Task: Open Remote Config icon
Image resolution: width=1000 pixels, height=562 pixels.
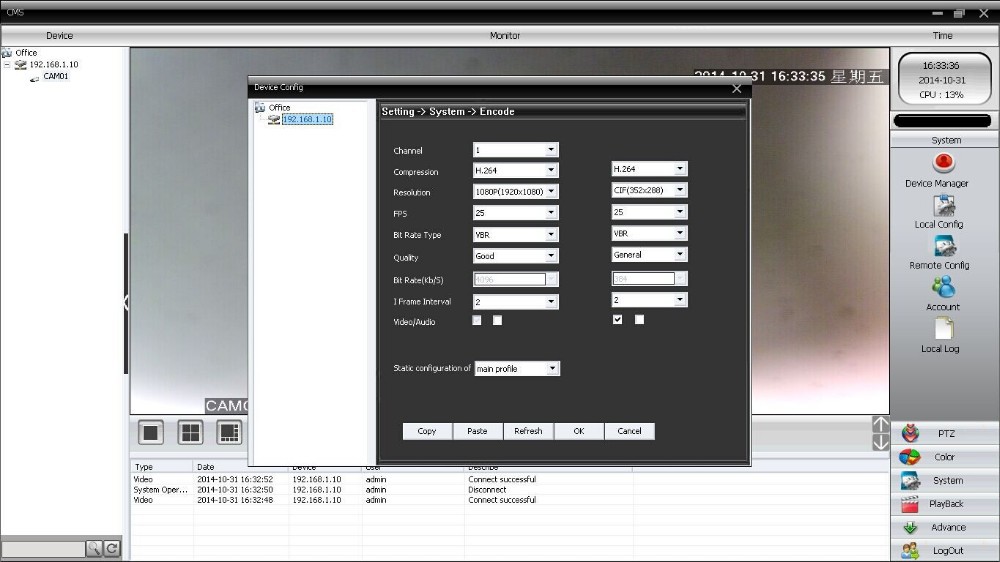Action: pos(942,247)
